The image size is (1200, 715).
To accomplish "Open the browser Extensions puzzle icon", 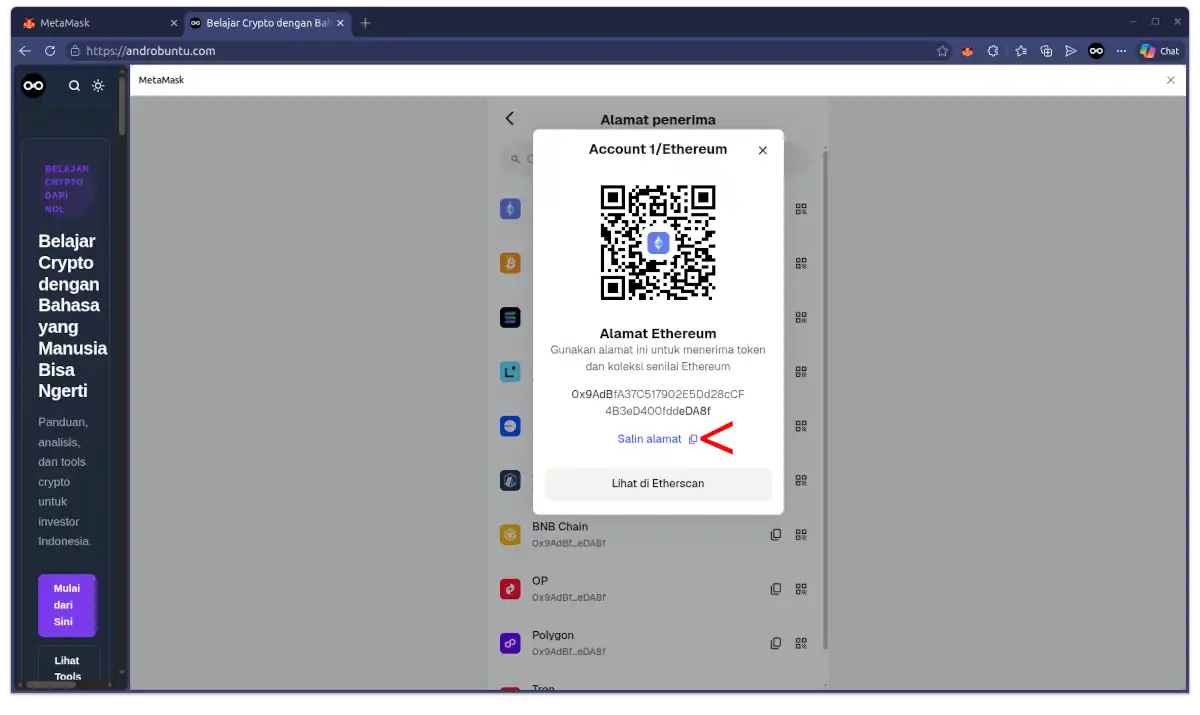I will point(993,51).
